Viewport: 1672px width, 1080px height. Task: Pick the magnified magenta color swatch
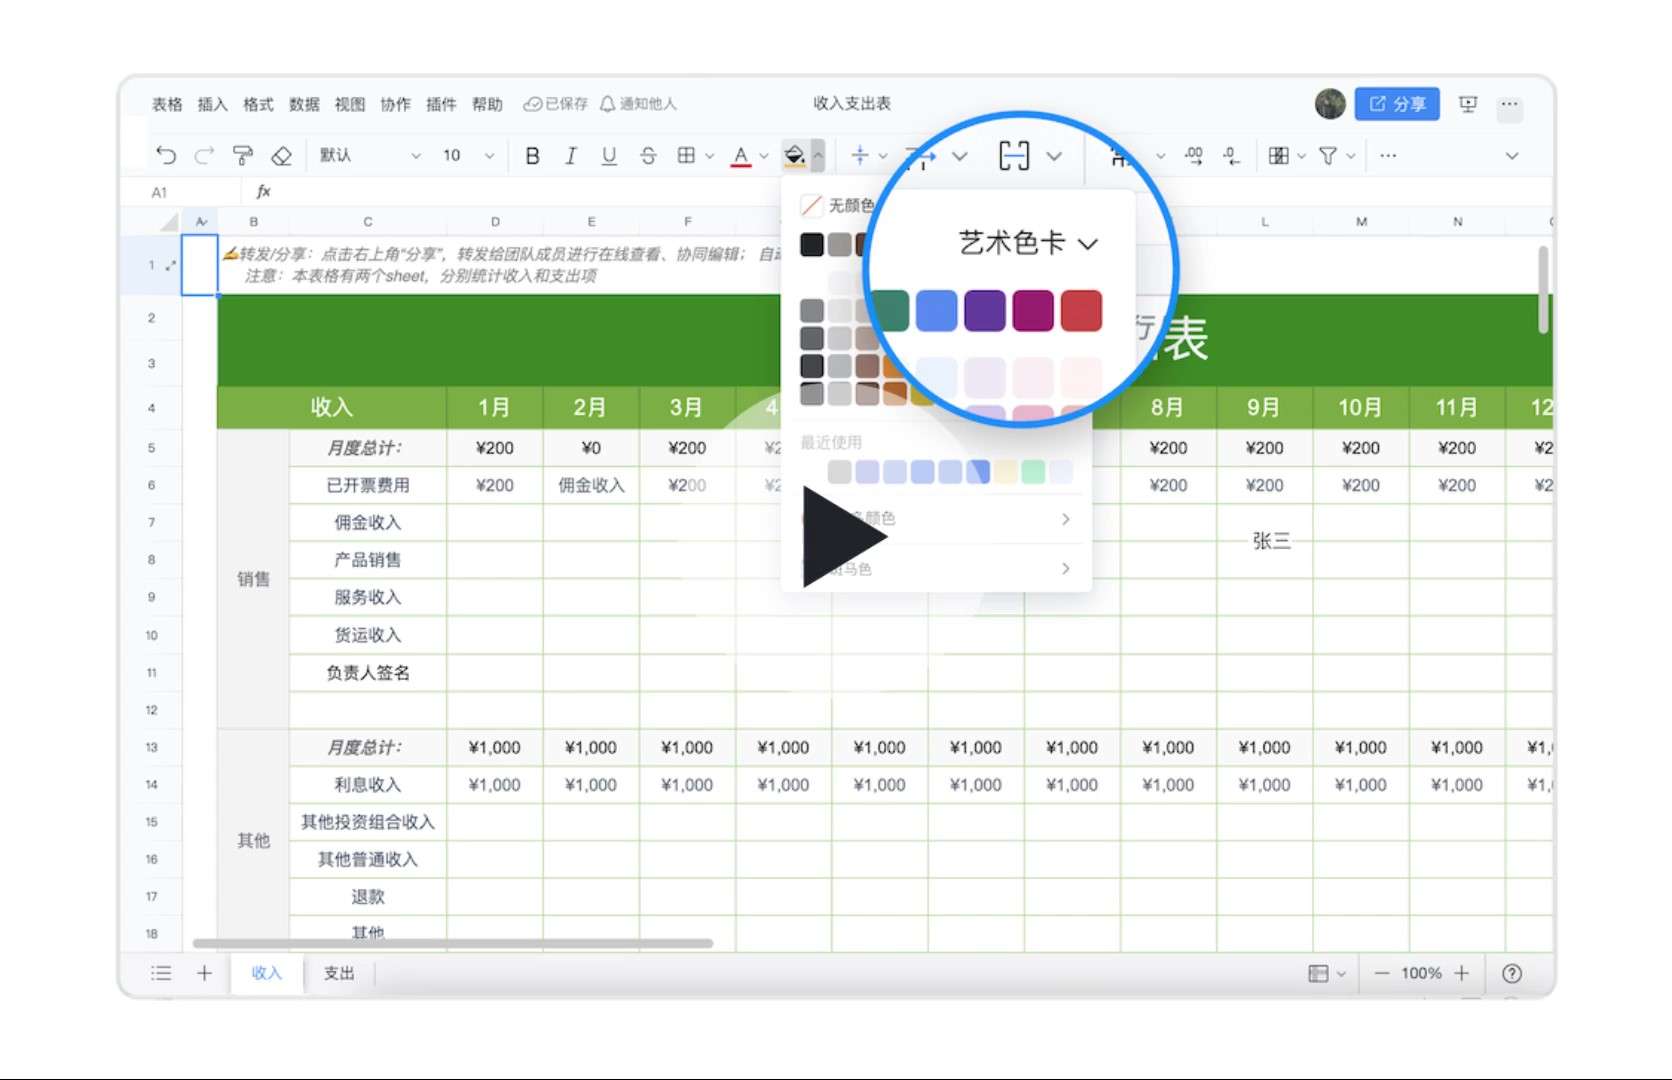pyautogui.click(x=1033, y=310)
